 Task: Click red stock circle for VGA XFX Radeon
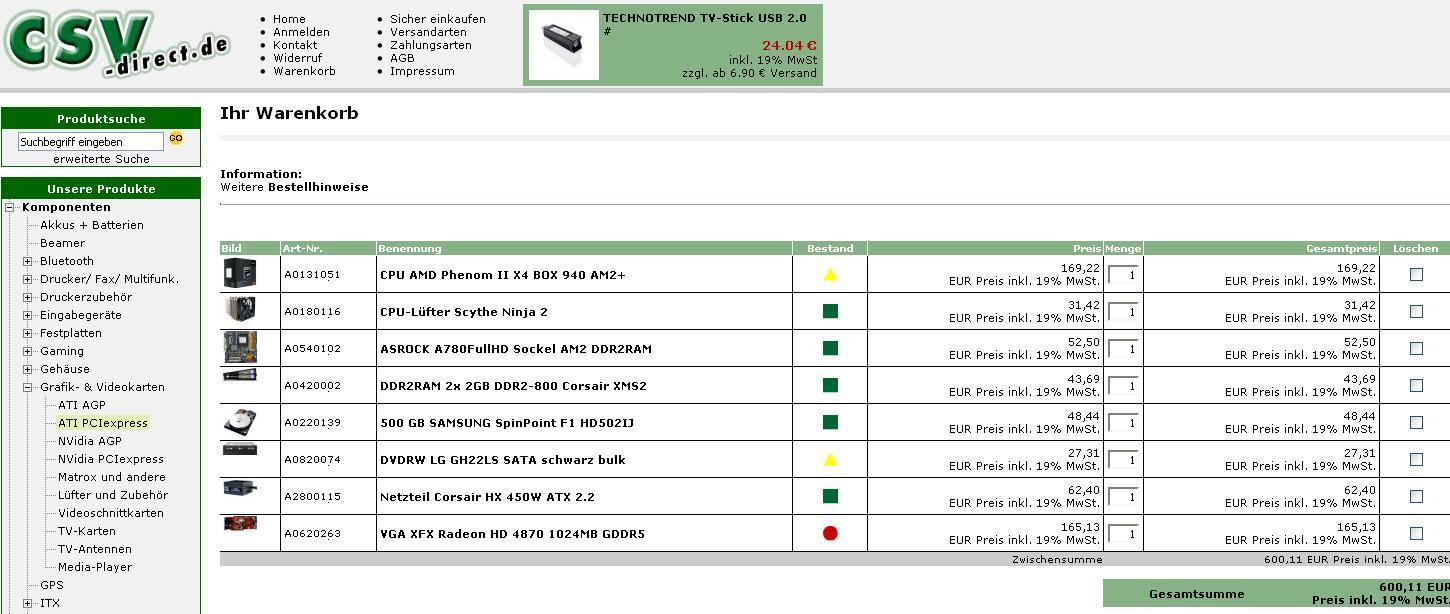pos(830,533)
